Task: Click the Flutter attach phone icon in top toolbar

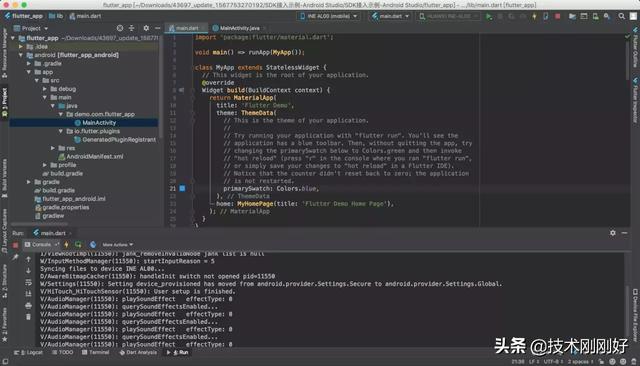Action: (x=546, y=16)
